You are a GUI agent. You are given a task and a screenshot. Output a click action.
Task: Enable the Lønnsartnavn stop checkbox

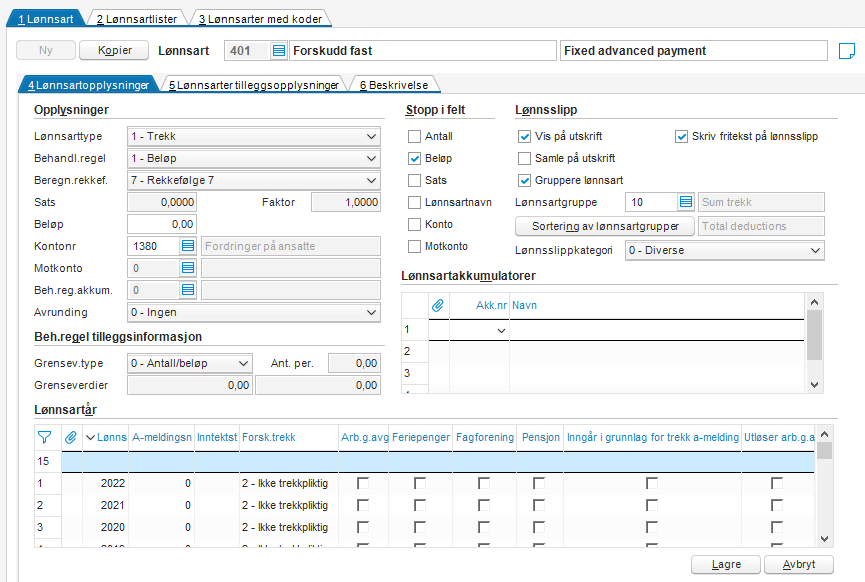click(x=414, y=202)
